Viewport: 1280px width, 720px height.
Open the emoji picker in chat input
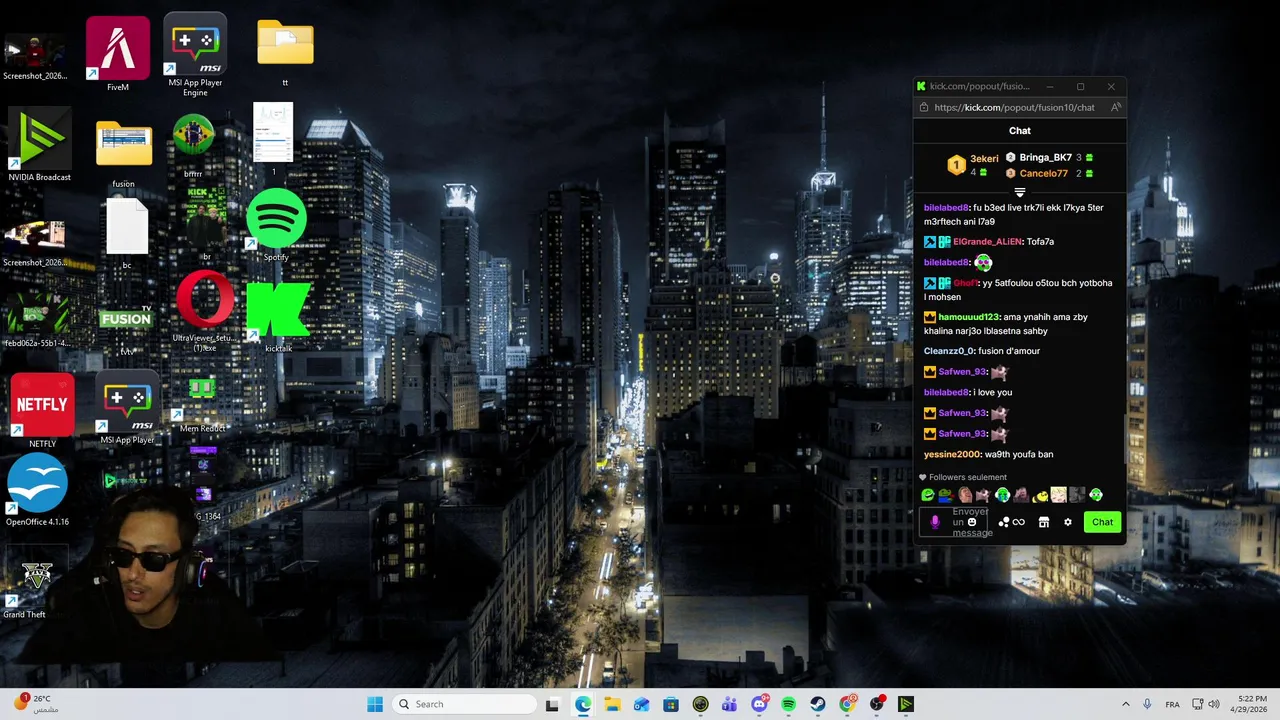972,522
